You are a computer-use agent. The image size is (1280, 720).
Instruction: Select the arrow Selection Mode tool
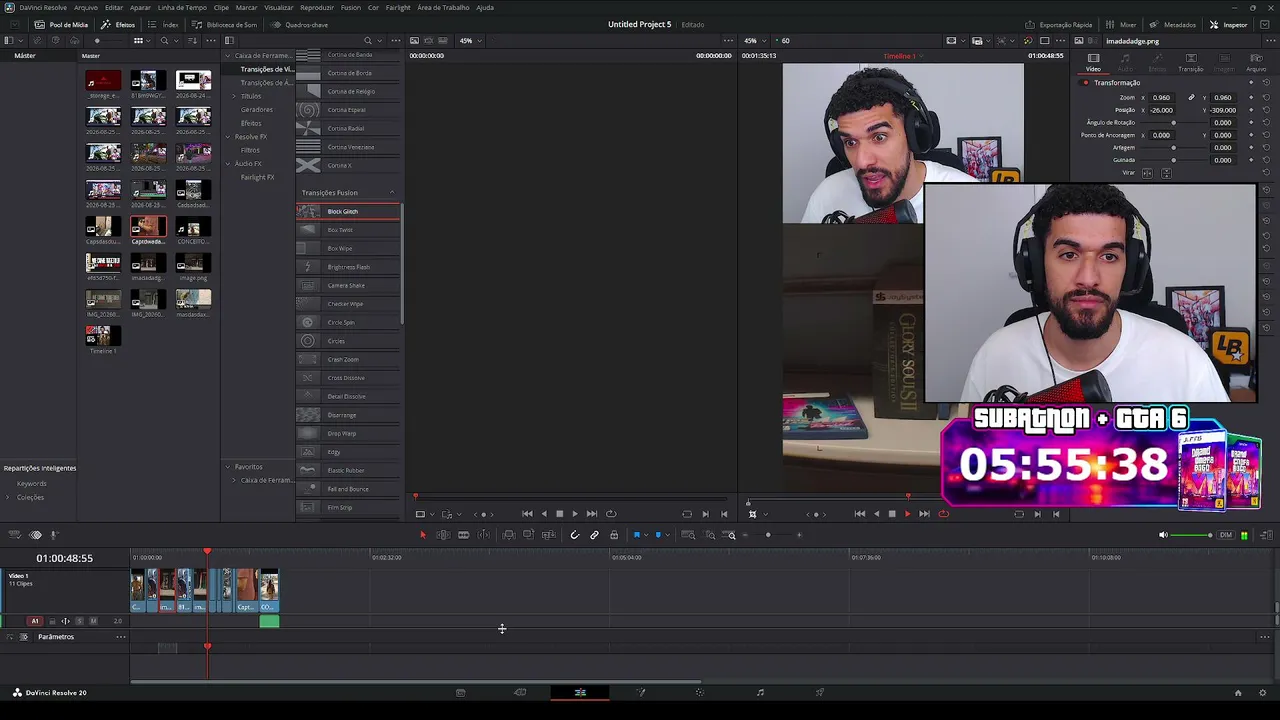click(422, 535)
